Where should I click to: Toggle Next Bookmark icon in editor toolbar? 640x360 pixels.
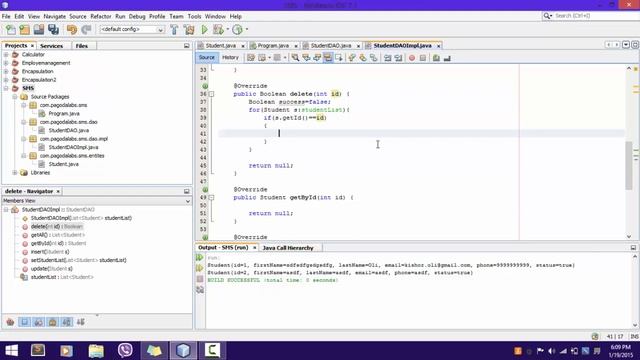363,58
